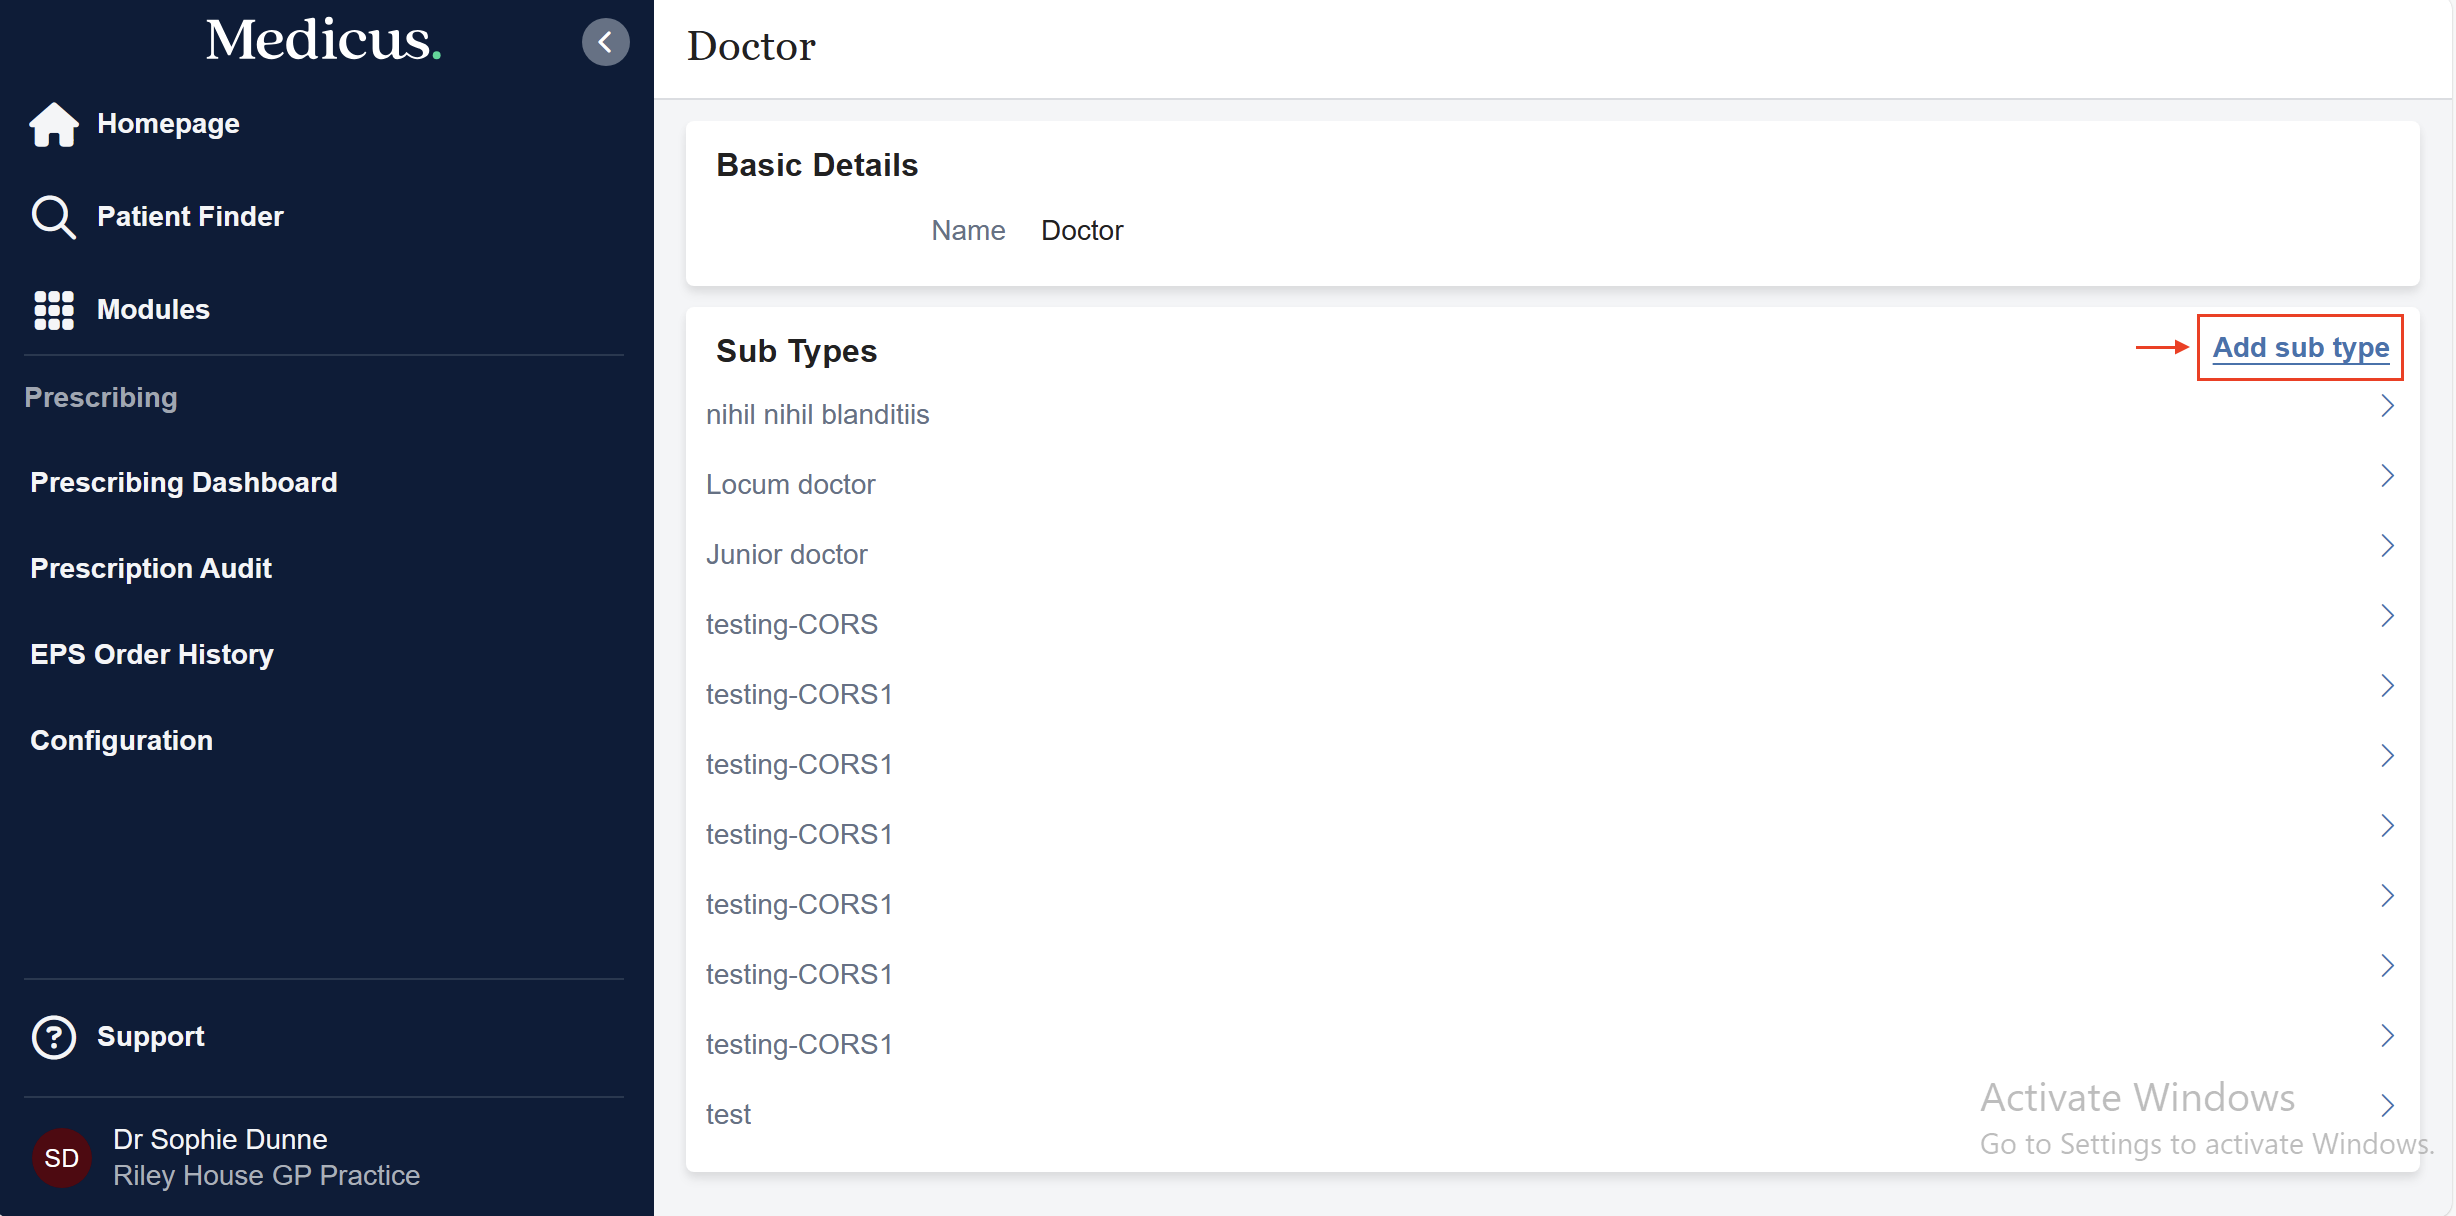Open the Configuration menu item
This screenshot has width=2456, height=1216.
pyautogui.click(x=121, y=741)
